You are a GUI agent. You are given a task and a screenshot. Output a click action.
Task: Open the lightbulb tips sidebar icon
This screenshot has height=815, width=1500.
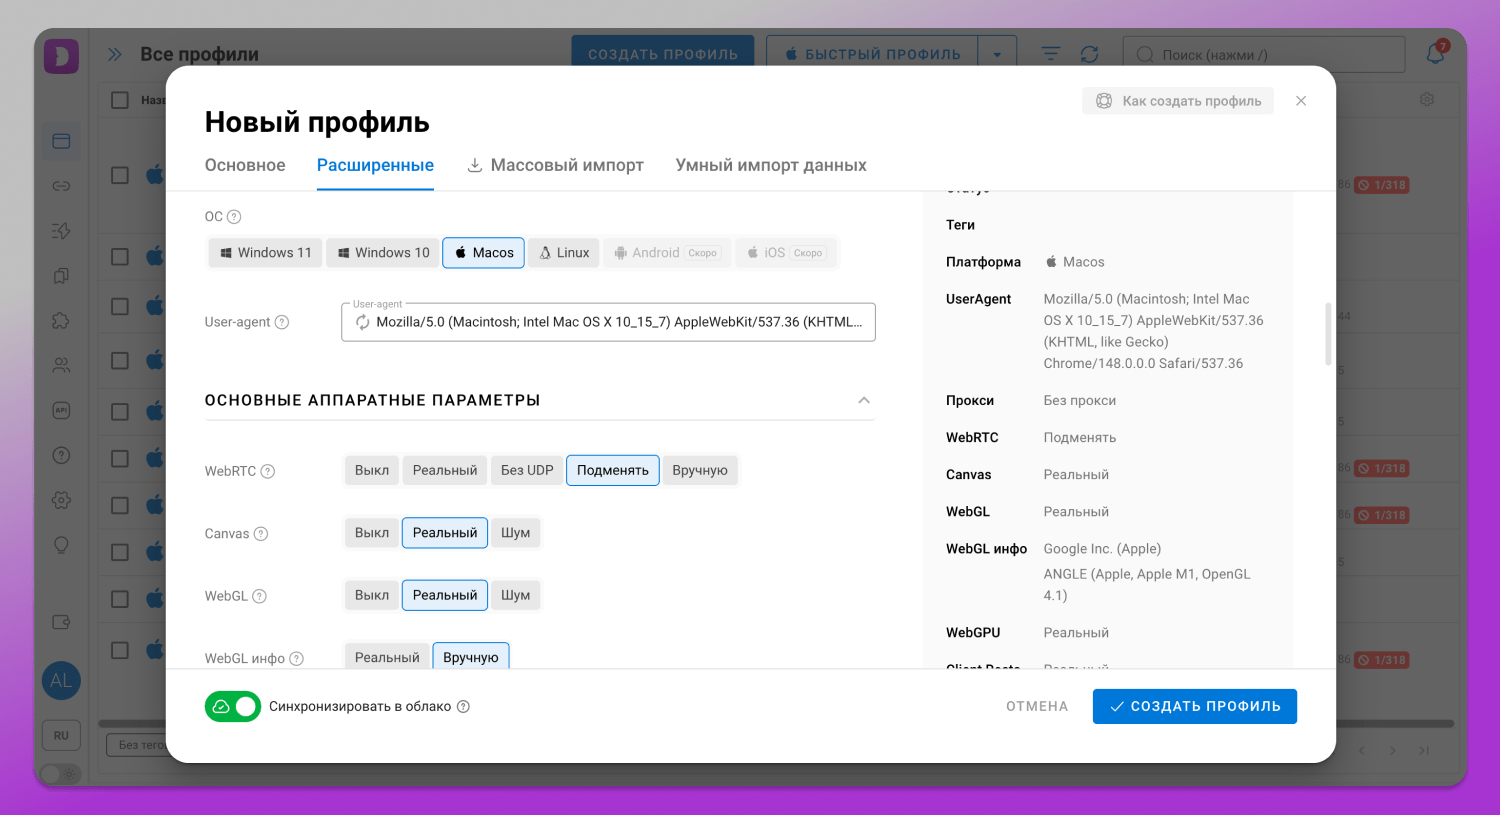[x=61, y=545]
